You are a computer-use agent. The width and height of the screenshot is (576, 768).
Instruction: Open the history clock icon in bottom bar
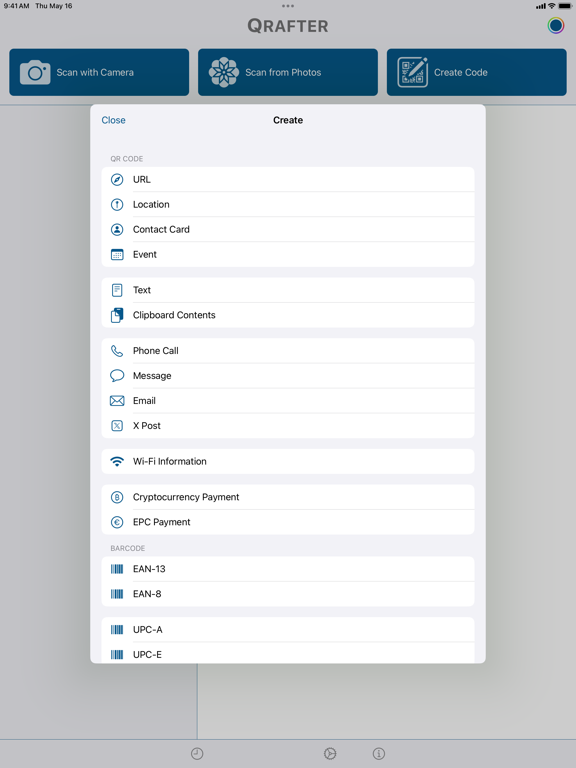coord(197,754)
